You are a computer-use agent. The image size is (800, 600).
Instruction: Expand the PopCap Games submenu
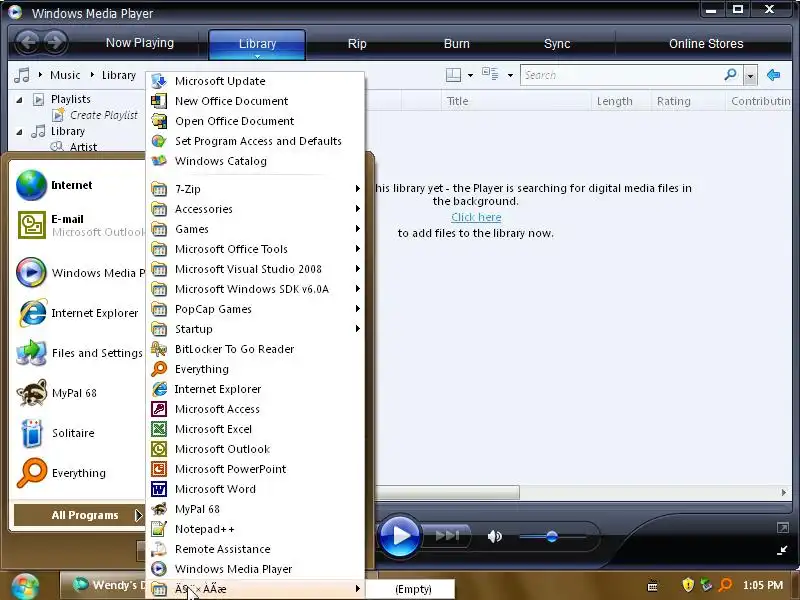click(255, 309)
